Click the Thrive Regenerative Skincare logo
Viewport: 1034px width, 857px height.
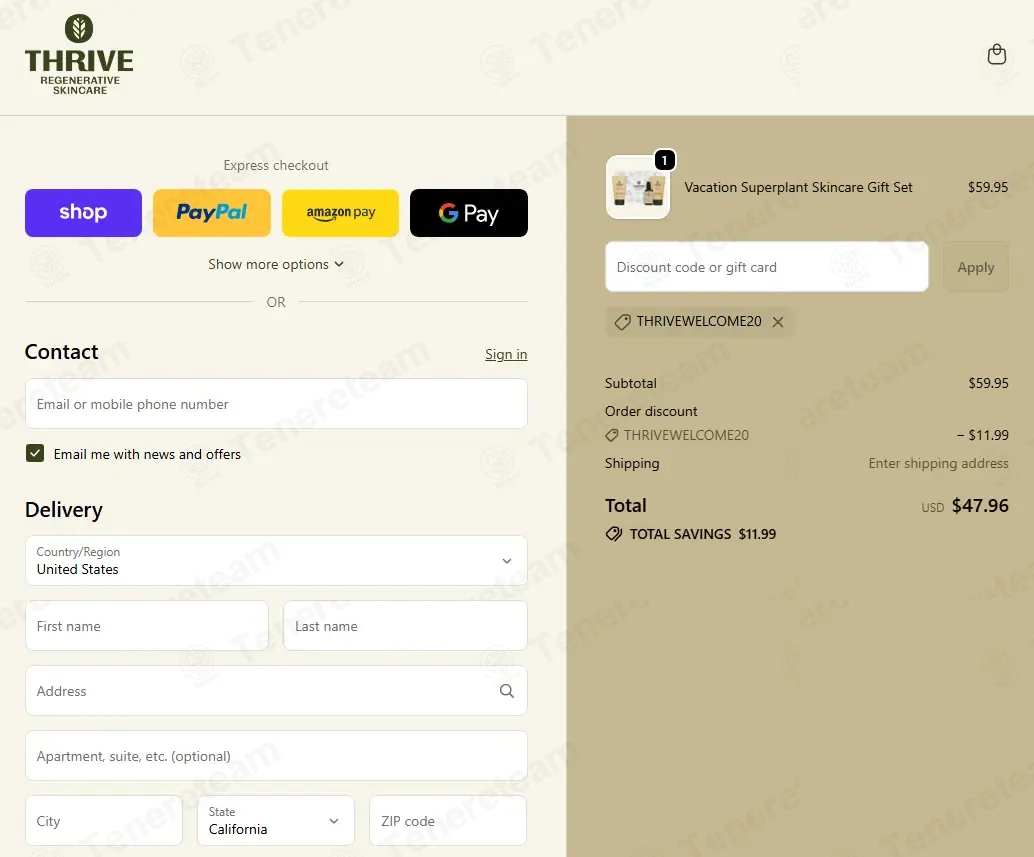pyautogui.click(x=79, y=55)
